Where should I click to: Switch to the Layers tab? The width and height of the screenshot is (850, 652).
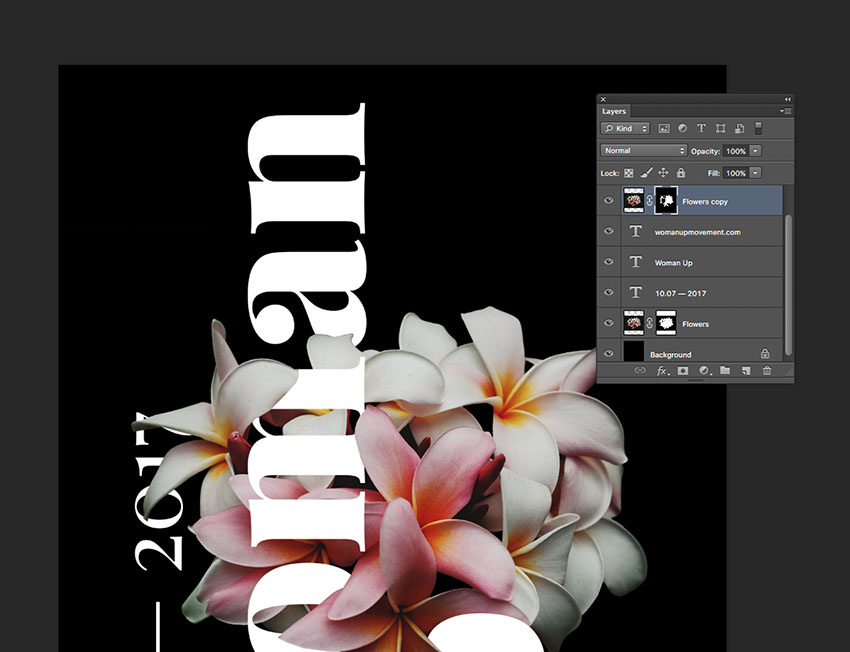click(614, 111)
